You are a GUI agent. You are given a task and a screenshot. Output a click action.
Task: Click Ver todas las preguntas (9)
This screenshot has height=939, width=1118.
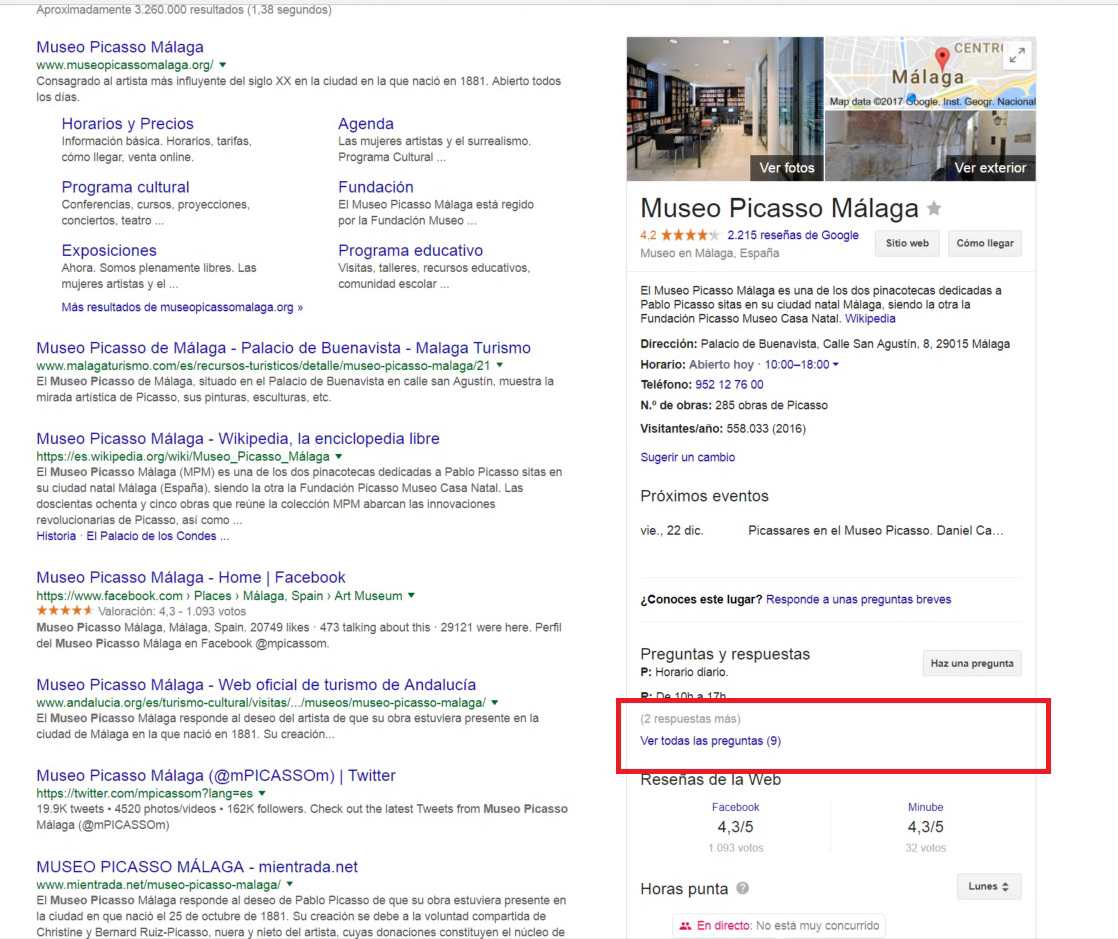[711, 741]
